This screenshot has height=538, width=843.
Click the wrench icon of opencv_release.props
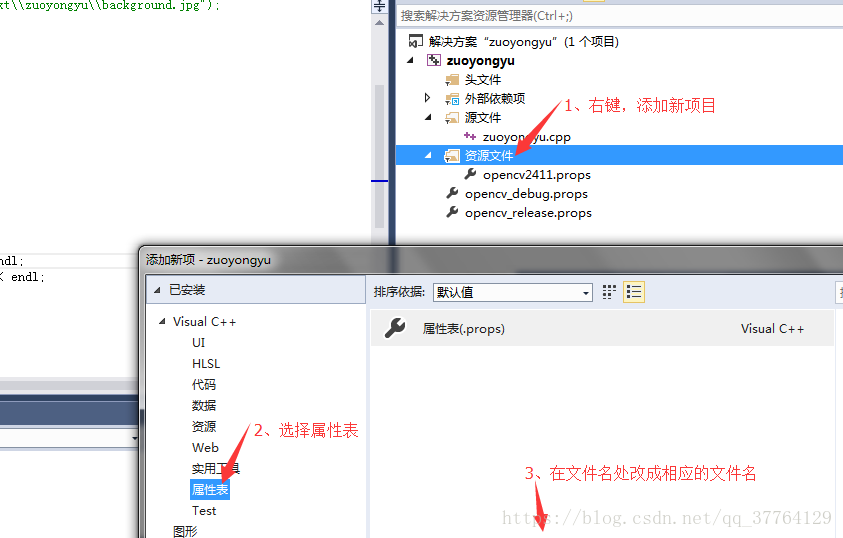coord(452,212)
